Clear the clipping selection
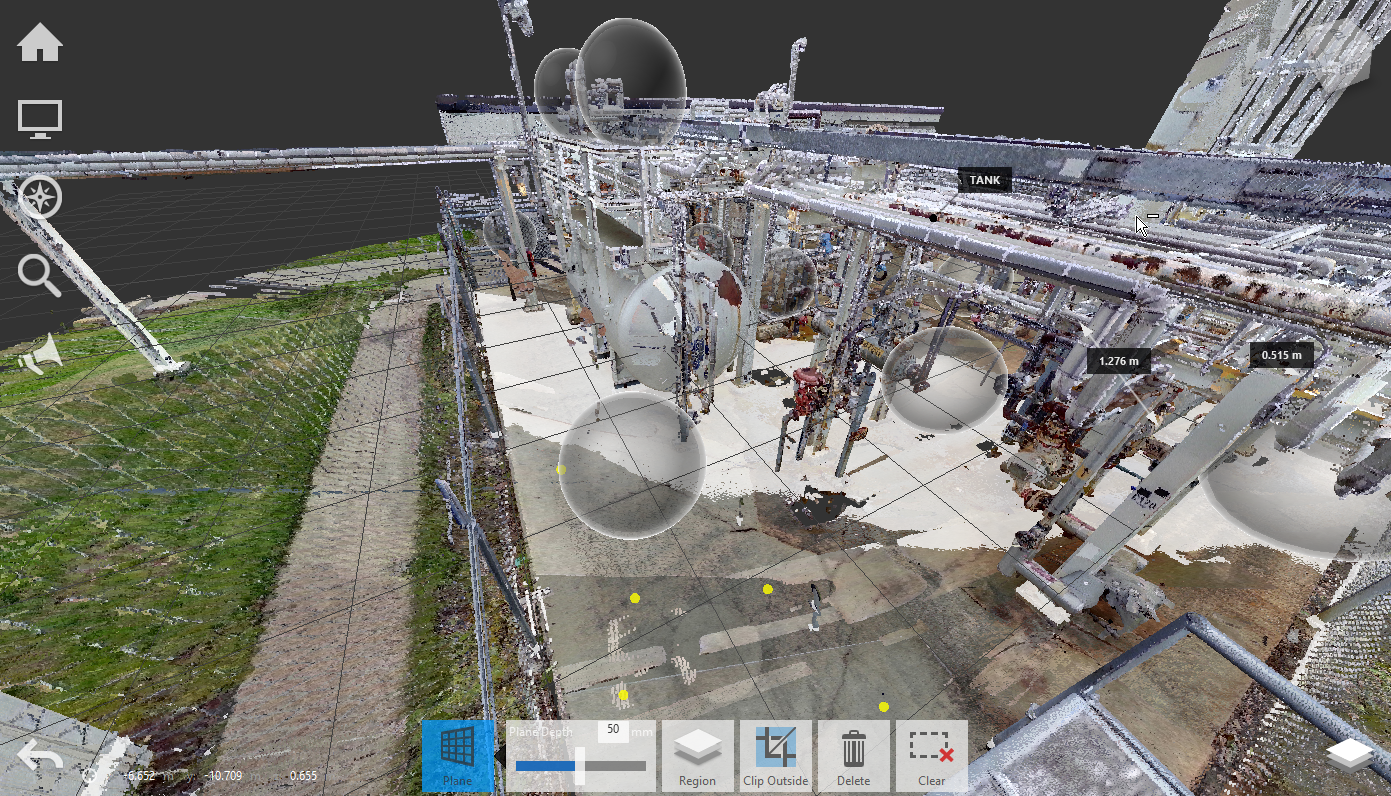This screenshot has height=796, width=1391. click(931, 756)
